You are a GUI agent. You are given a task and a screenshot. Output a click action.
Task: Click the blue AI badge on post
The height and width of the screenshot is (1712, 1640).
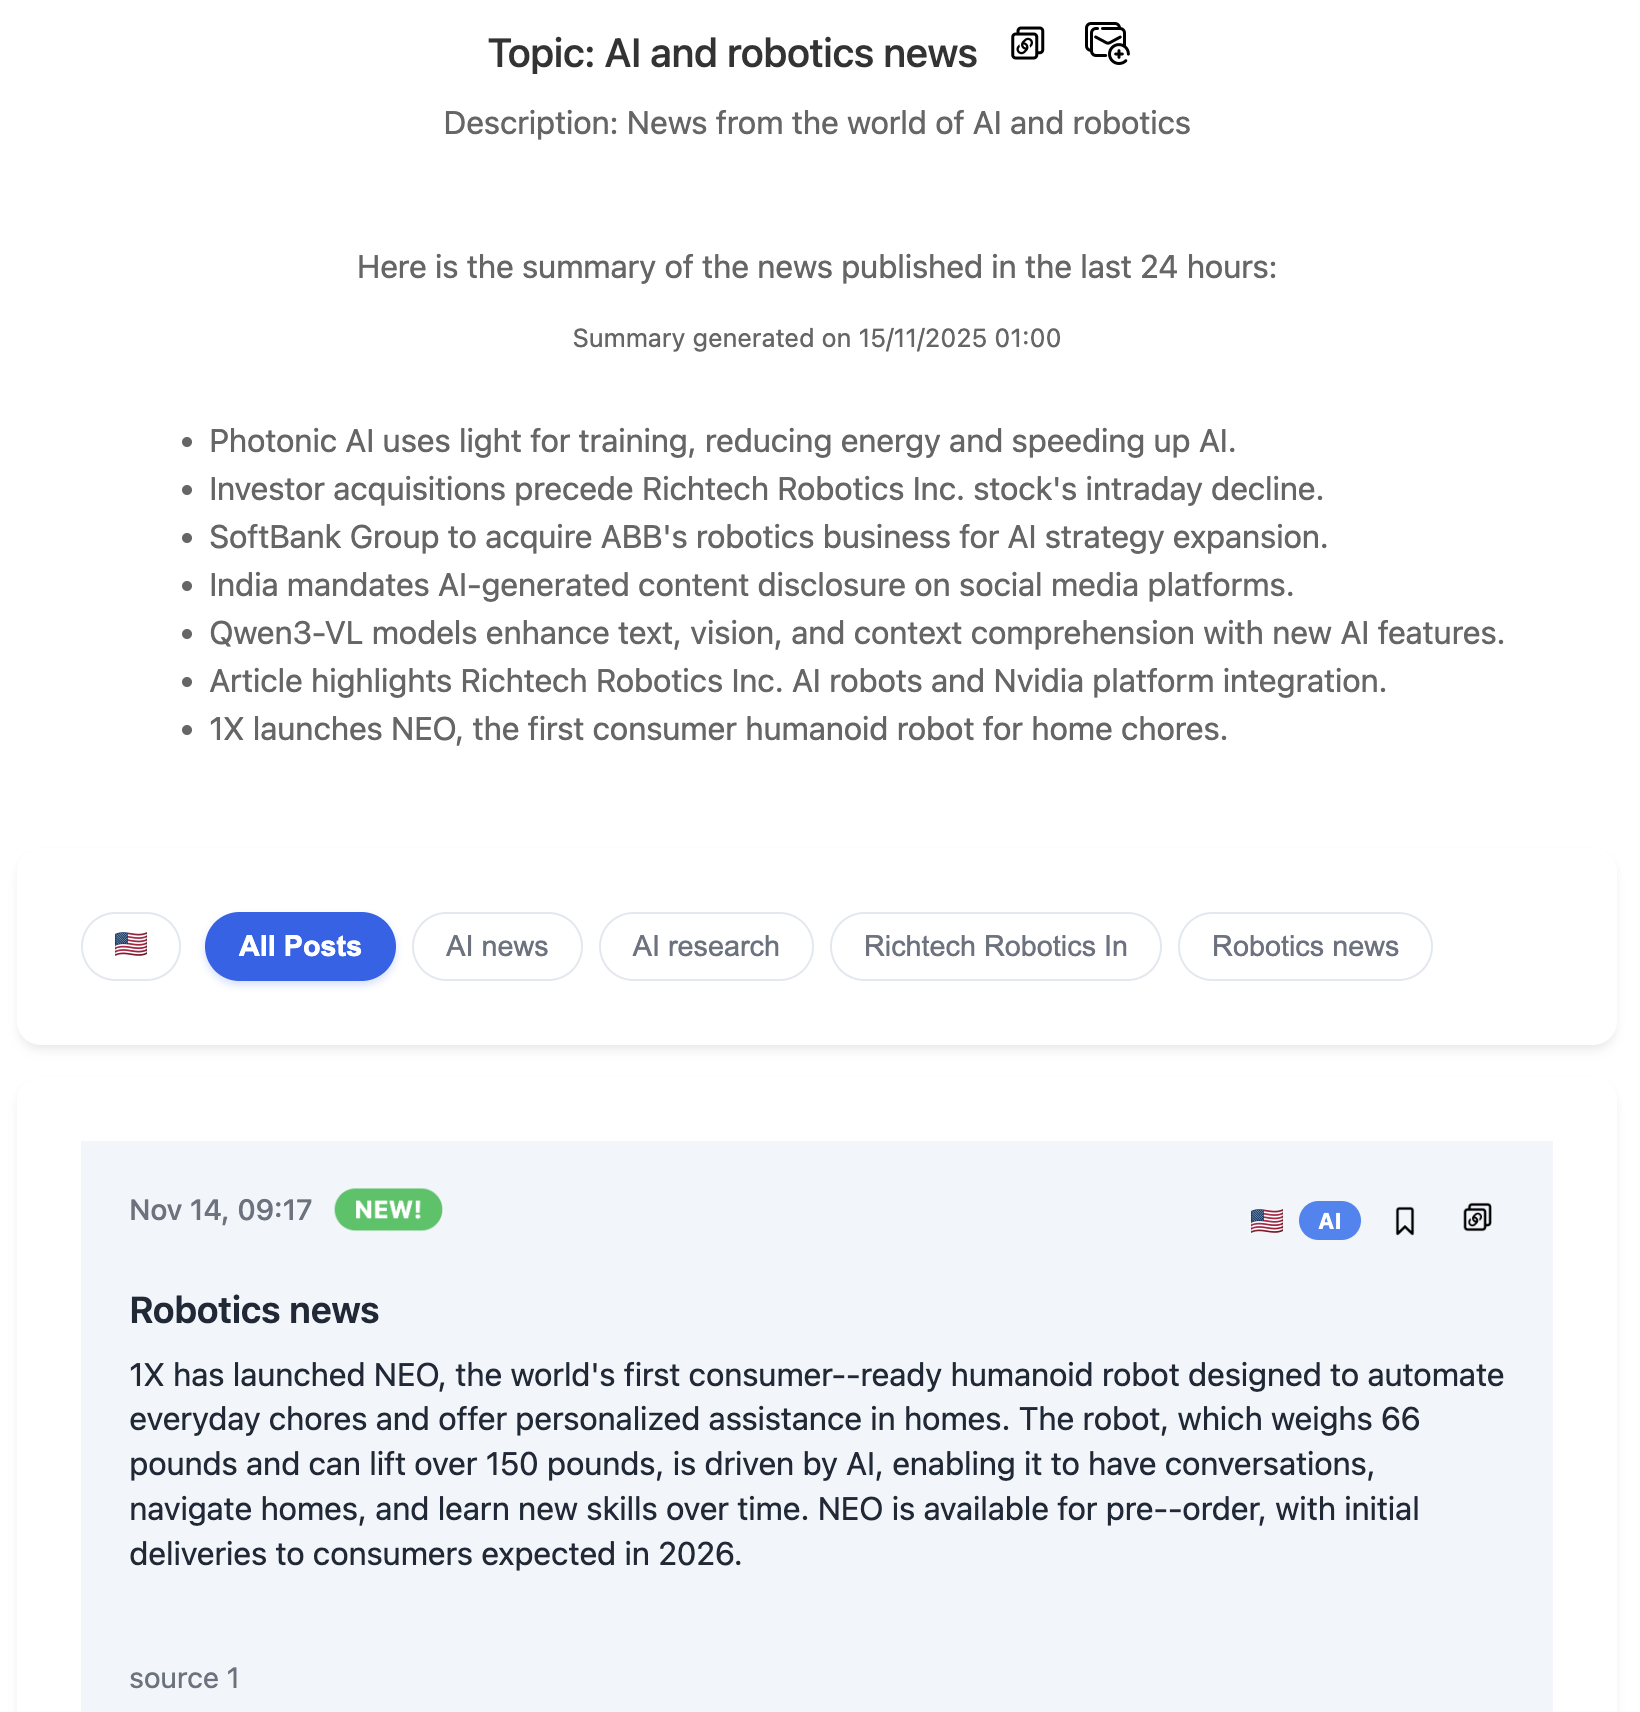pos(1329,1221)
